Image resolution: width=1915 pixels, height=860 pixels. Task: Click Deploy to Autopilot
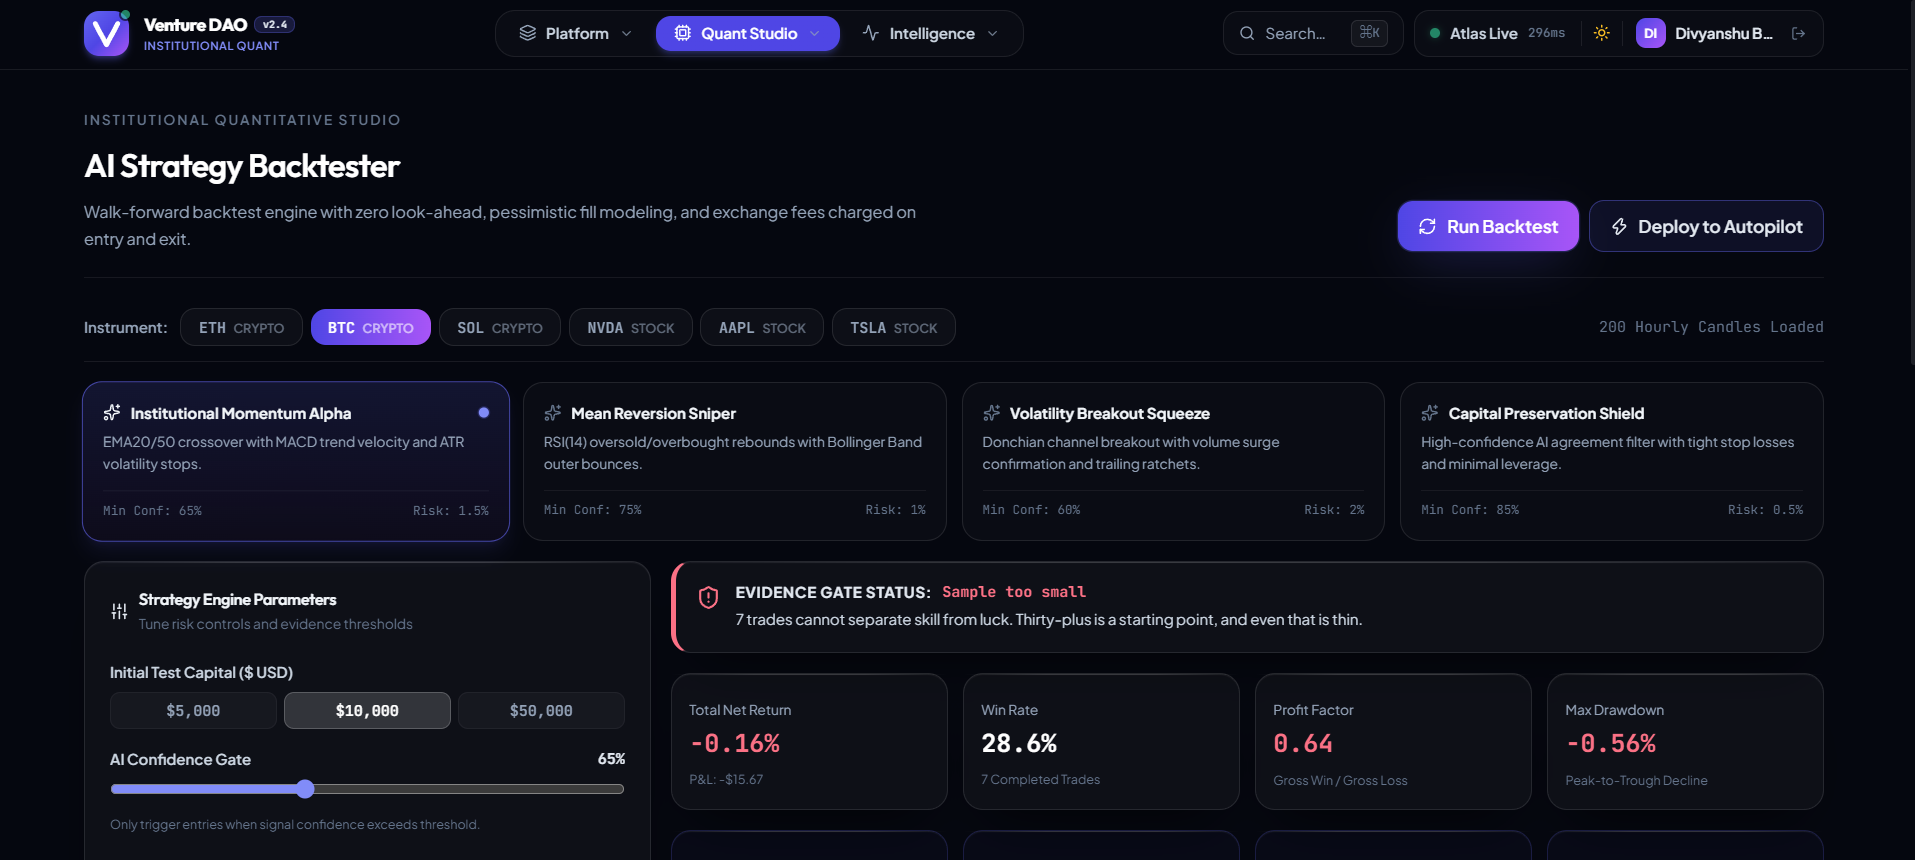1706,226
